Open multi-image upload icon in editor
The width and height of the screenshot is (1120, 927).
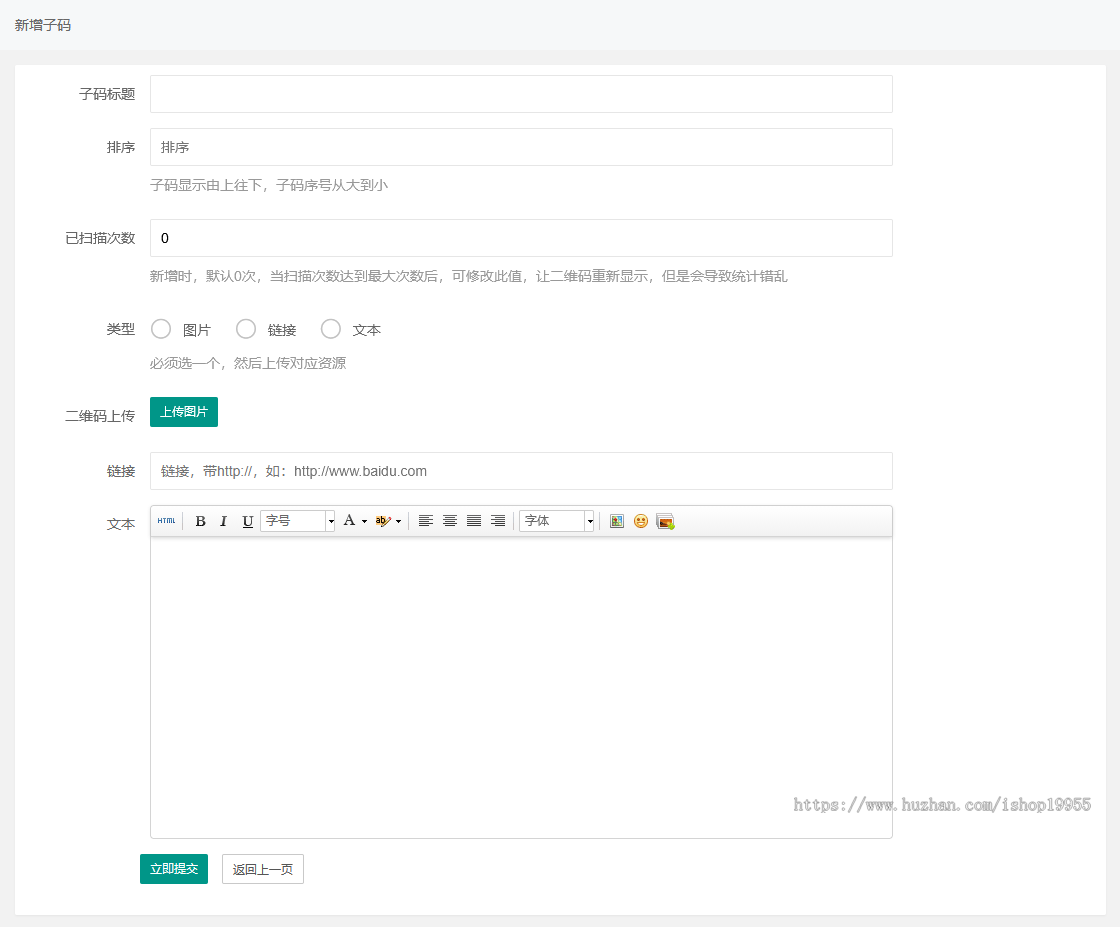[x=666, y=521]
